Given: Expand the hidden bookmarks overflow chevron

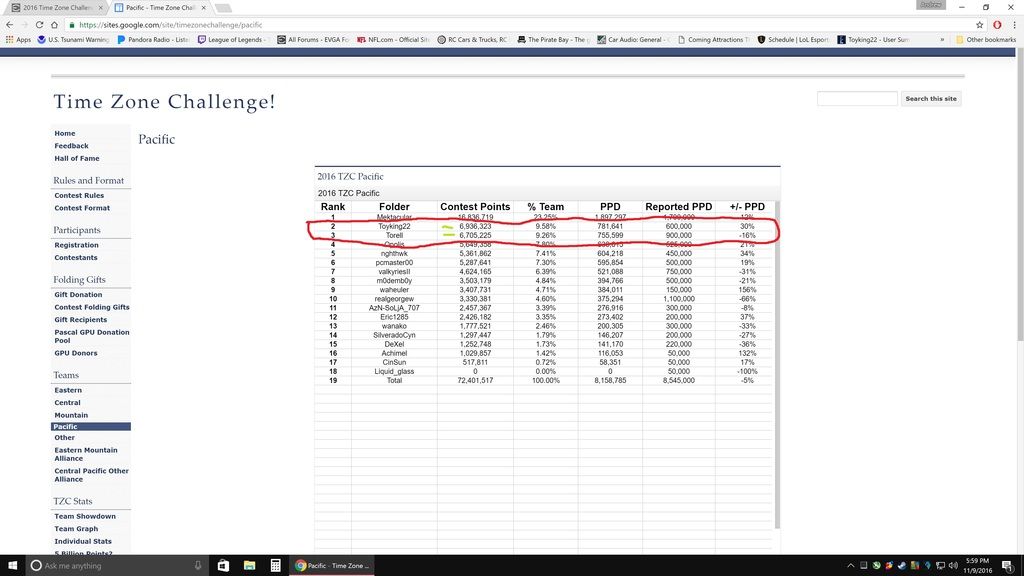Looking at the screenshot, I should coord(944,40).
